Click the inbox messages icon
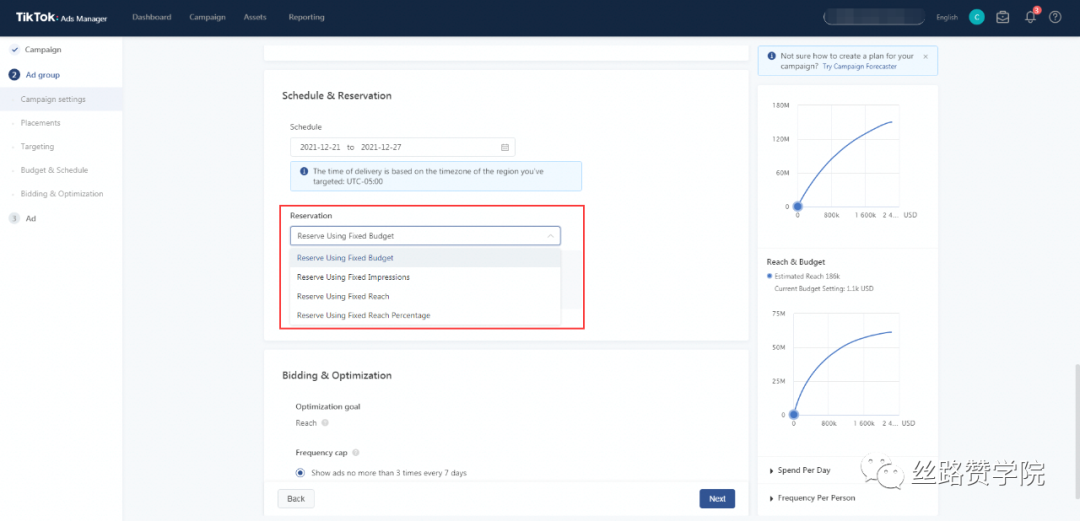 click(1003, 17)
